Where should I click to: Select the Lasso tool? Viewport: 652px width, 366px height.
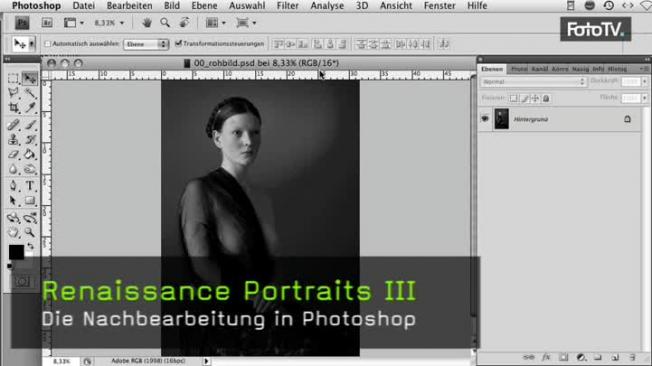(x=13, y=92)
